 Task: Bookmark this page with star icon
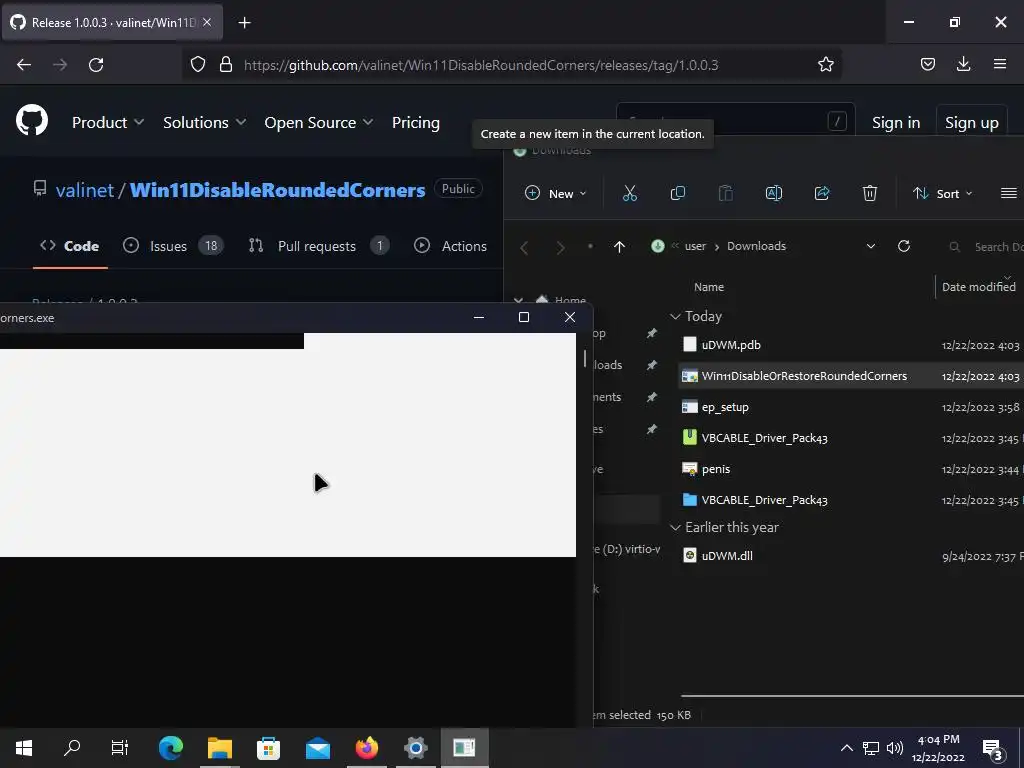pos(825,65)
